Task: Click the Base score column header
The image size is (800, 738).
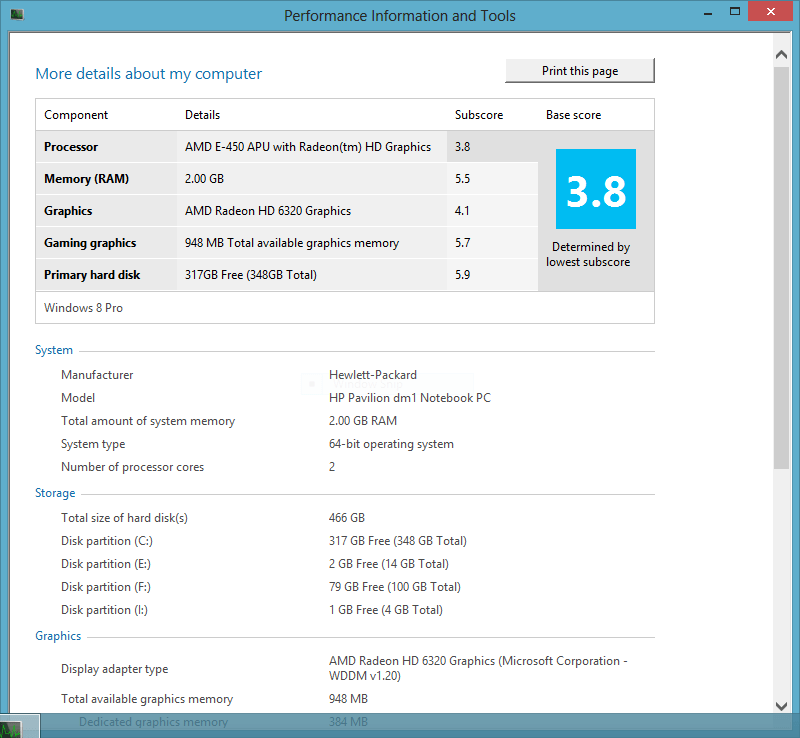Action: point(573,115)
